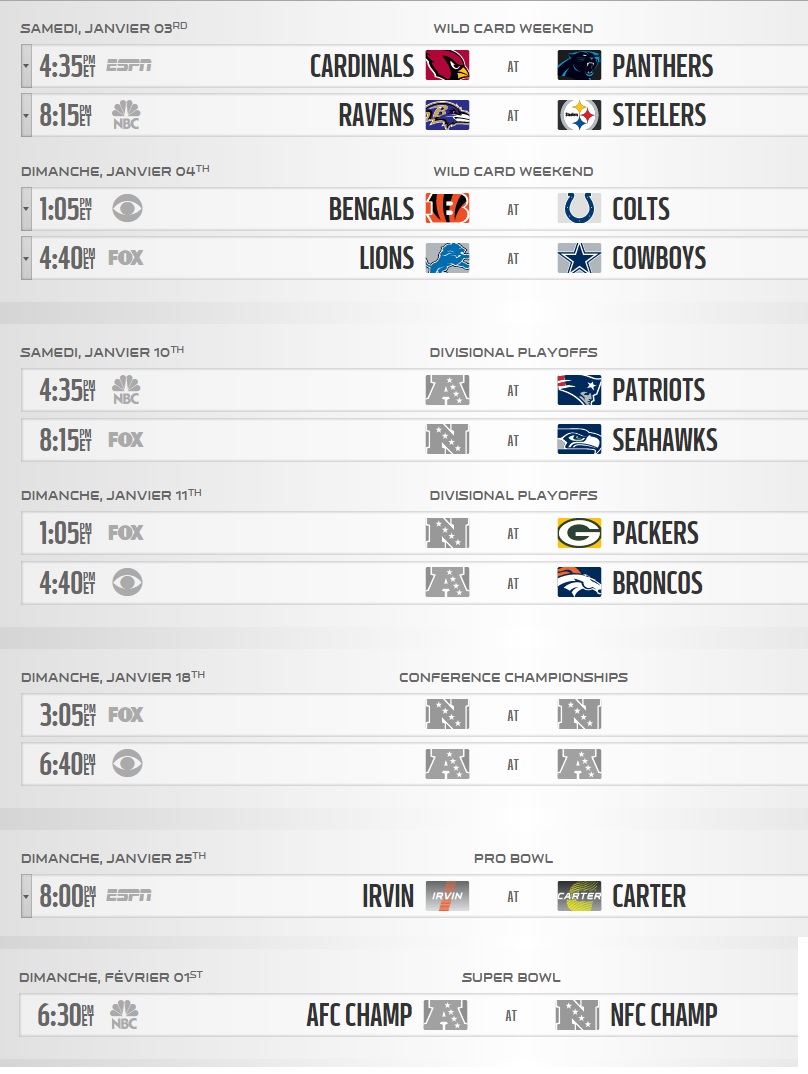Select the Ravens logo icon
The height and width of the screenshot is (1074, 808).
pyautogui.click(x=447, y=115)
